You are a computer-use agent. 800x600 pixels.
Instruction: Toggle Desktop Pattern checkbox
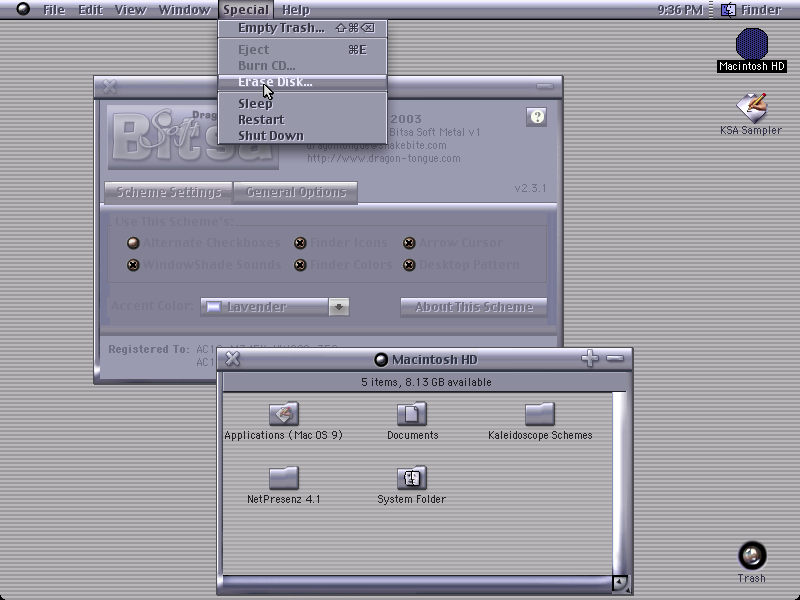coord(409,265)
